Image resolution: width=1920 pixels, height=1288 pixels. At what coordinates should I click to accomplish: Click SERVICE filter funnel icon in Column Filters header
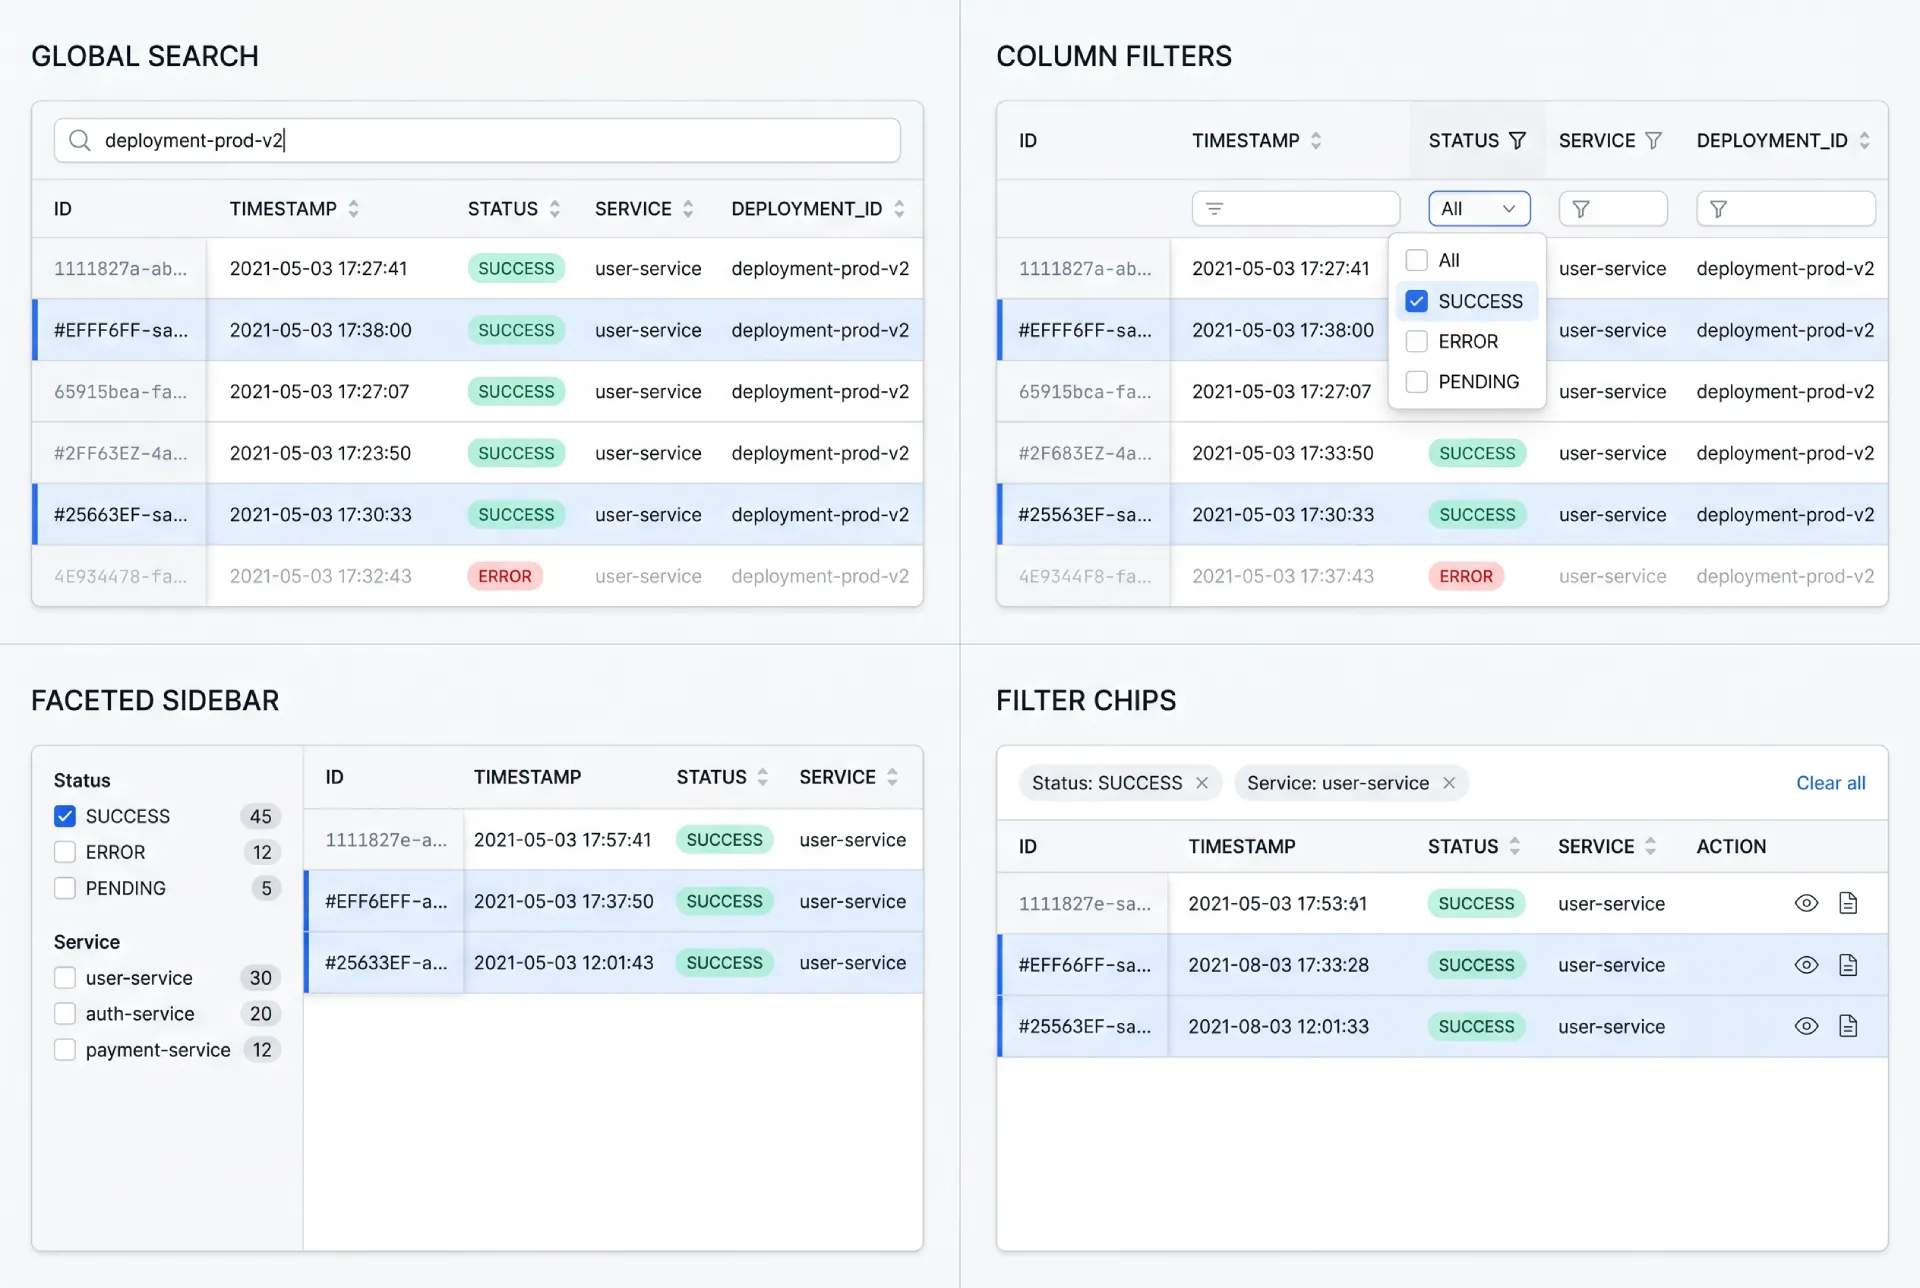click(x=1653, y=141)
